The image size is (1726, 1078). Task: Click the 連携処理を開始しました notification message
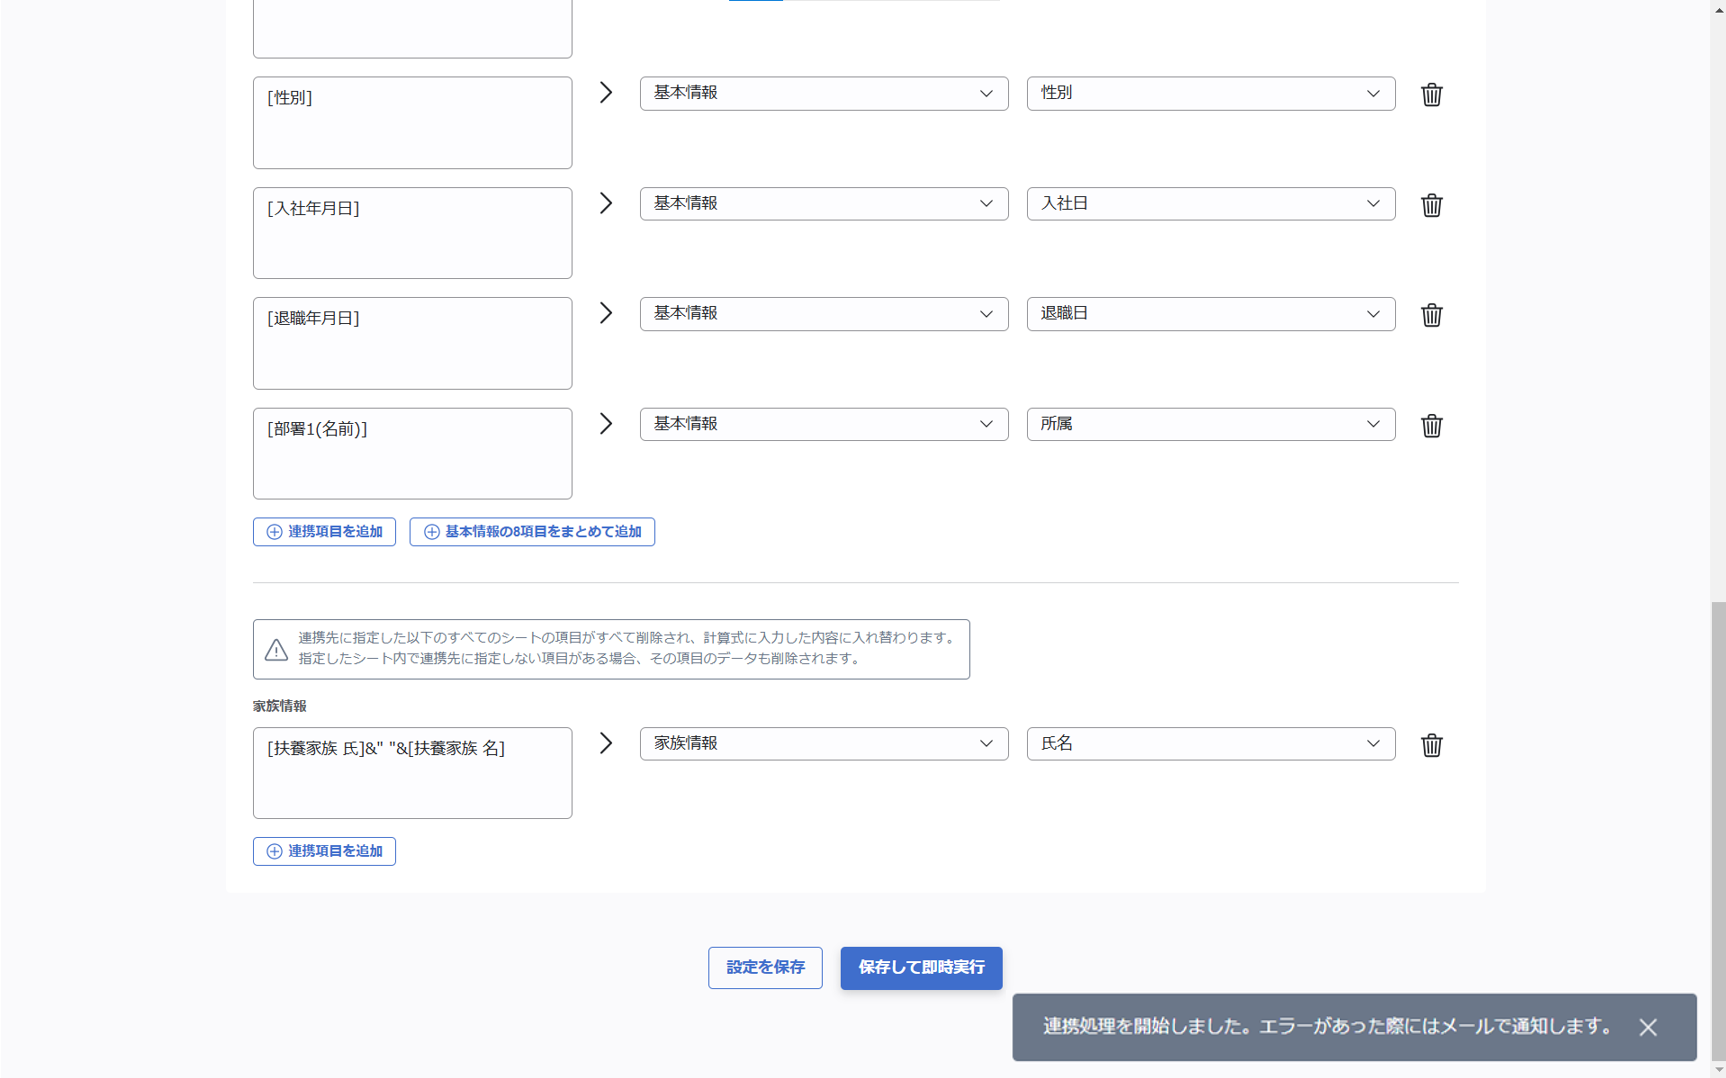(1327, 1027)
